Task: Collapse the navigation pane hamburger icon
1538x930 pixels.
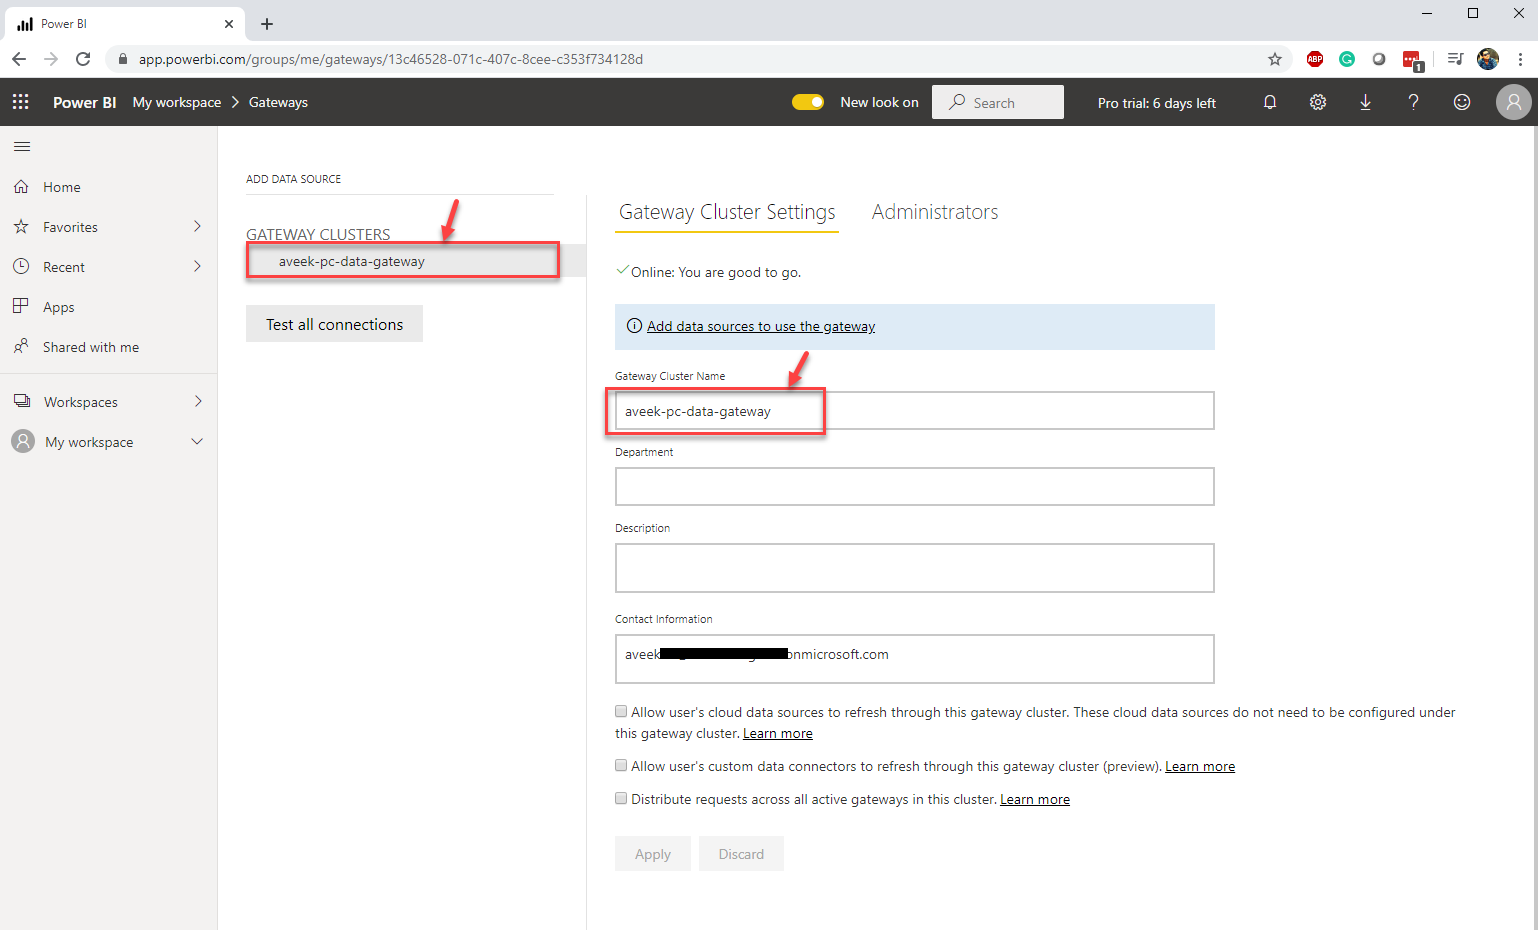Action: (22, 147)
